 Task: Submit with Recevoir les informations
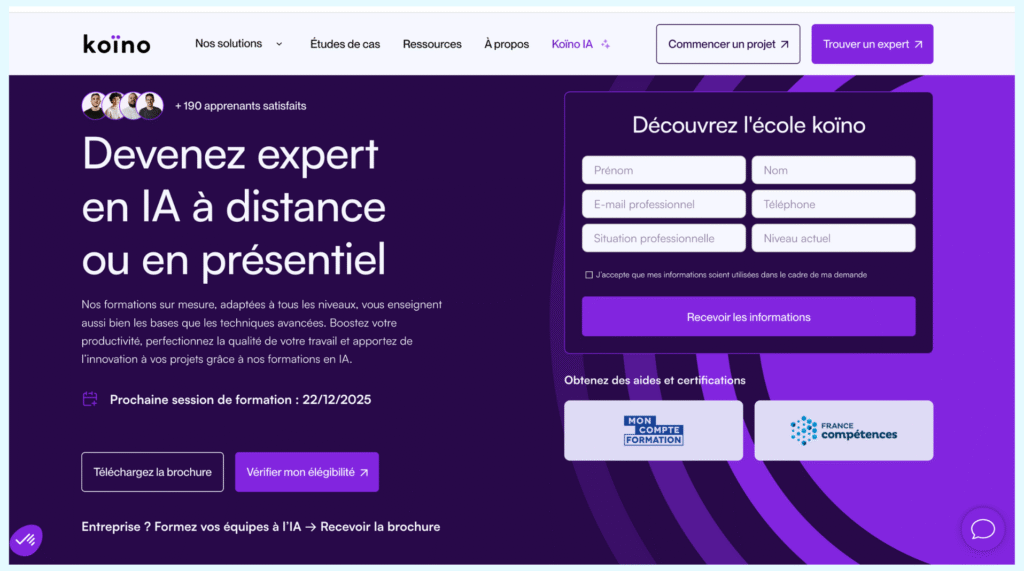click(x=748, y=317)
